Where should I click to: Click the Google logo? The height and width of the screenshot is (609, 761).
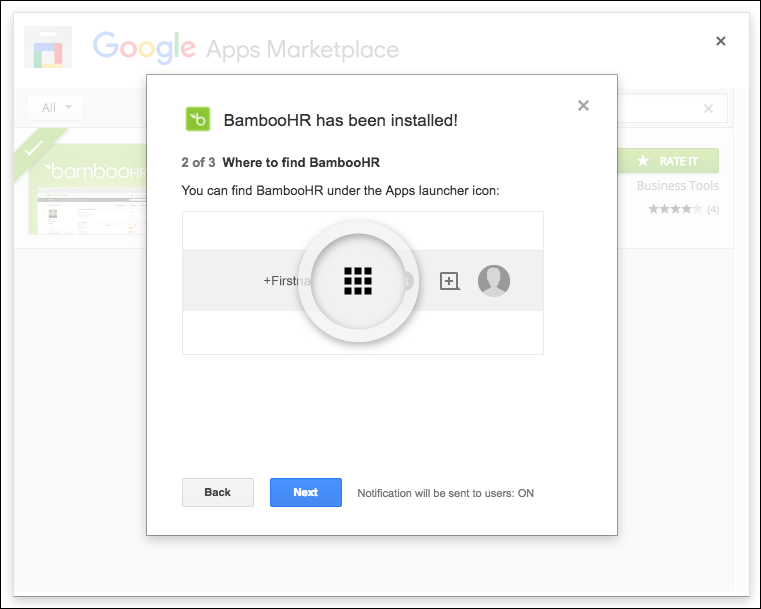coord(144,47)
